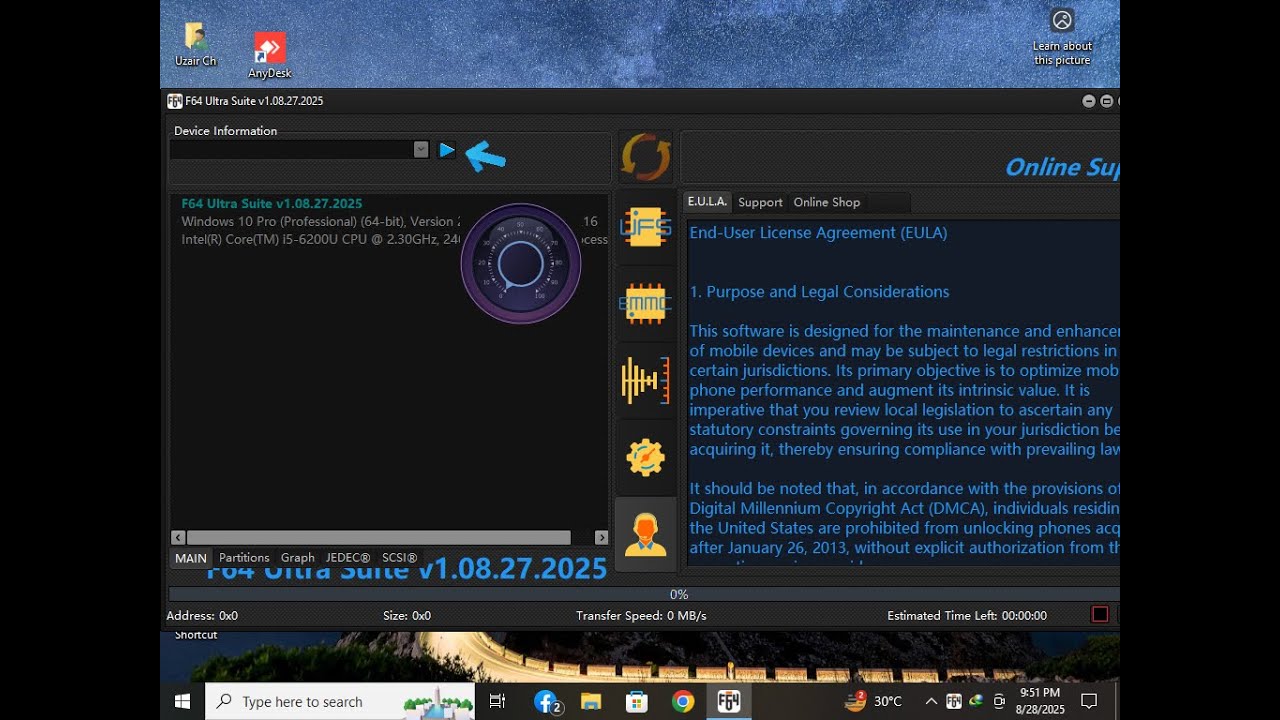Image resolution: width=1280 pixels, height=720 pixels.
Task: Select the MAIN tab
Action: tap(190, 558)
